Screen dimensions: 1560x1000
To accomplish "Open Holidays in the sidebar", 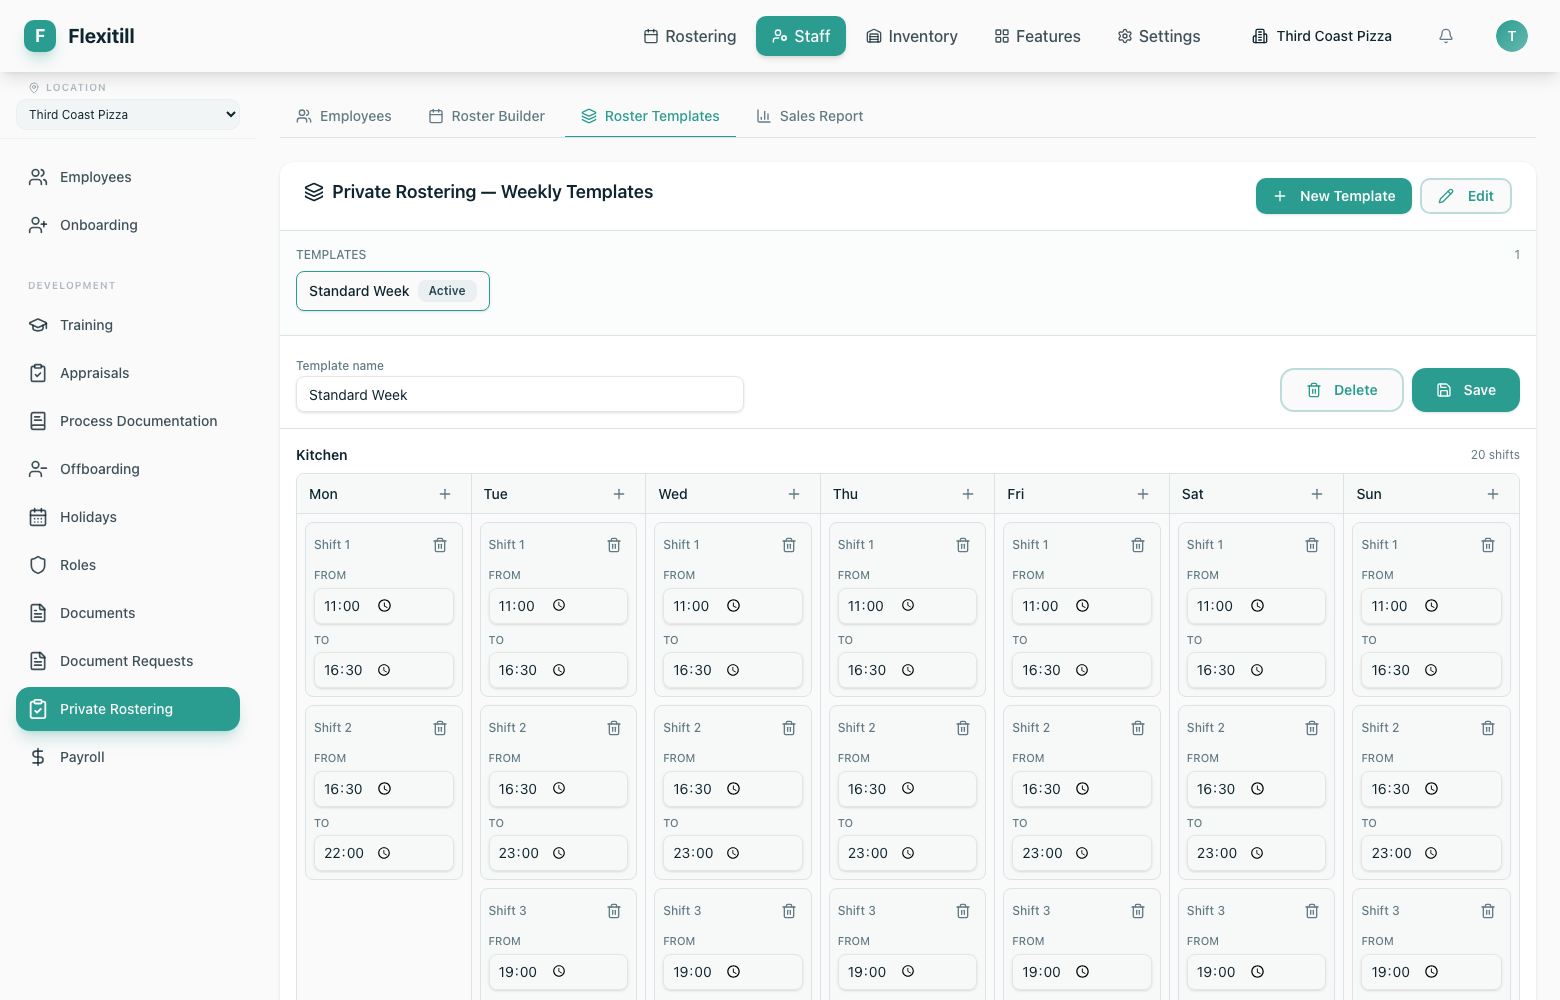I will click(128, 517).
